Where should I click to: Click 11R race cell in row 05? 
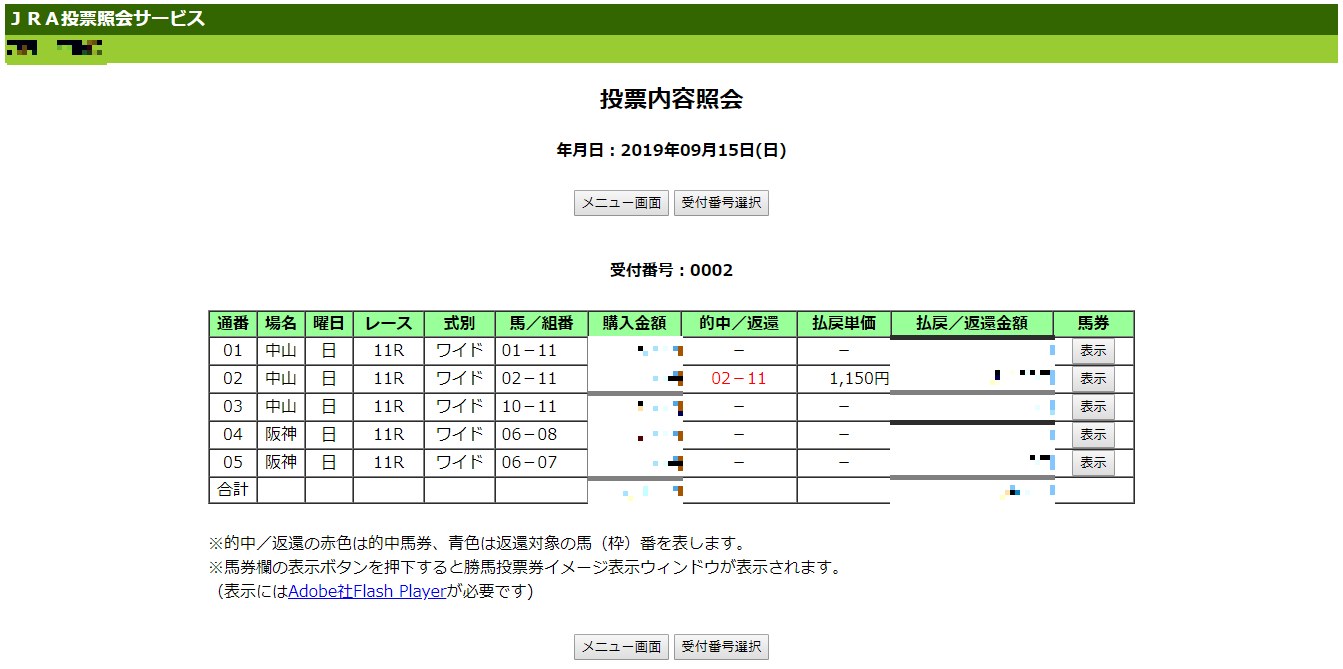click(x=388, y=463)
